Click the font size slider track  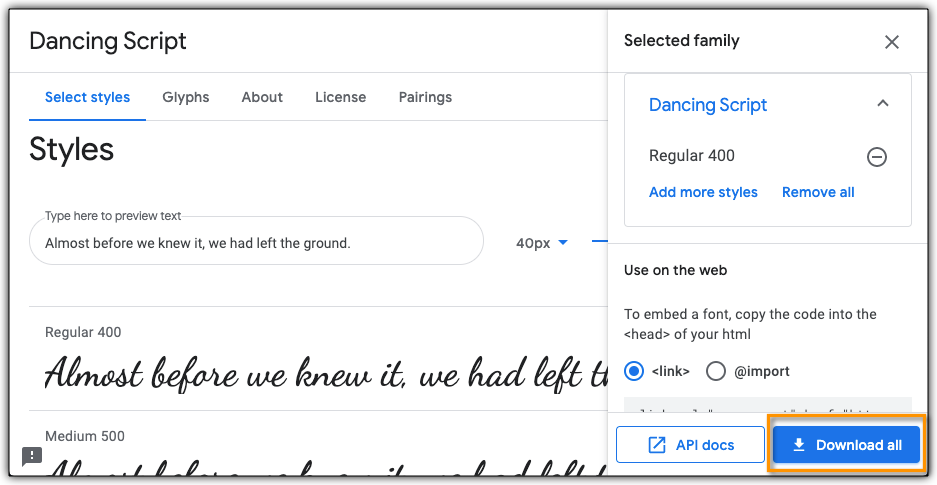[x=599, y=241]
